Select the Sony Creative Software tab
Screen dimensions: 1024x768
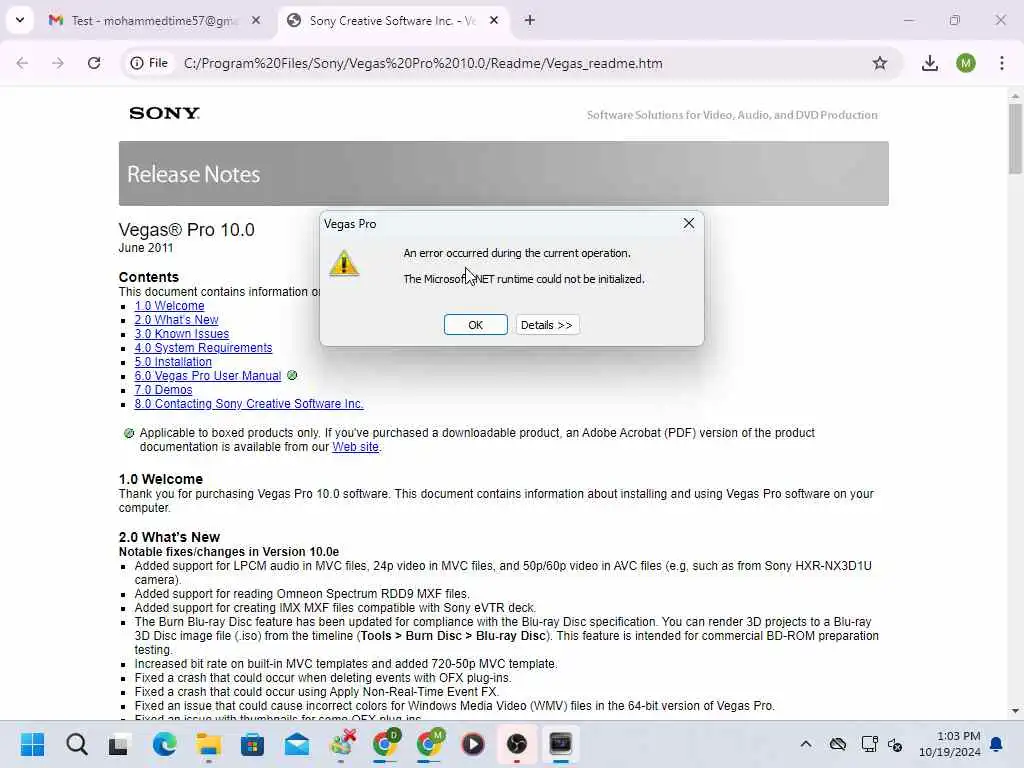point(392,21)
